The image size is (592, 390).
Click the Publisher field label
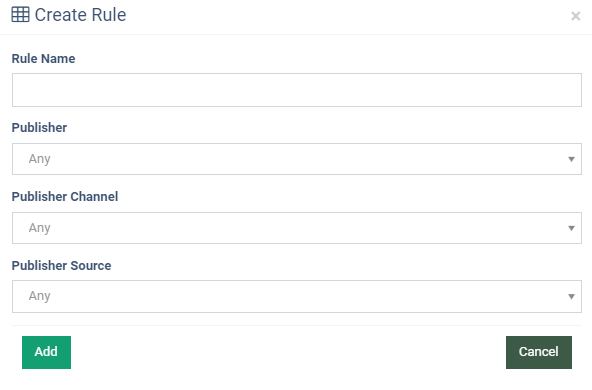39,128
